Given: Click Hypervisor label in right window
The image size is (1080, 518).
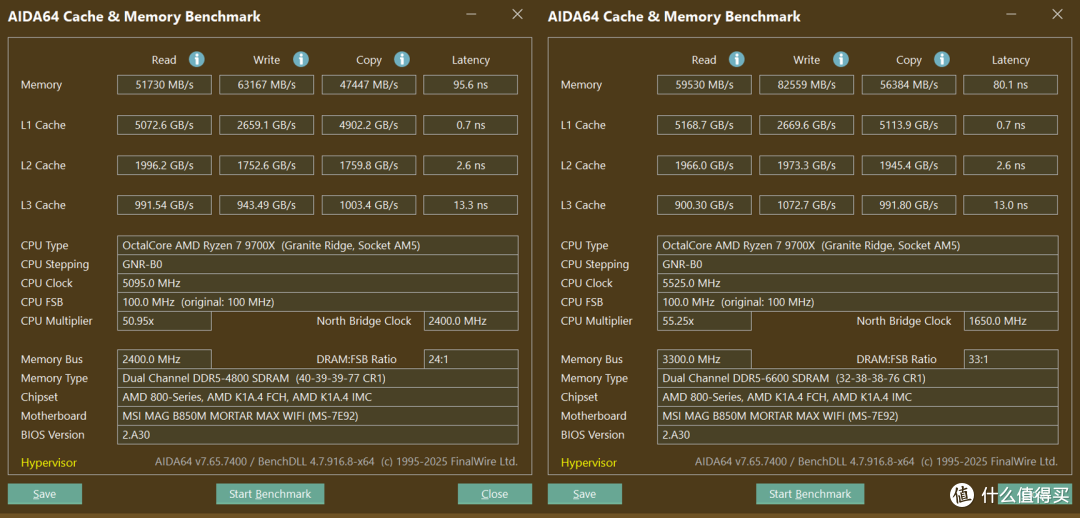Looking at the screenshot, I should coord(589,463).
